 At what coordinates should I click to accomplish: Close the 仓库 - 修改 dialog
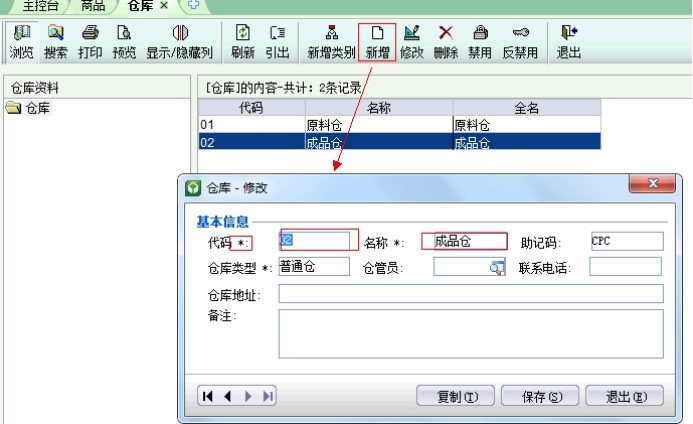(652, 183)
